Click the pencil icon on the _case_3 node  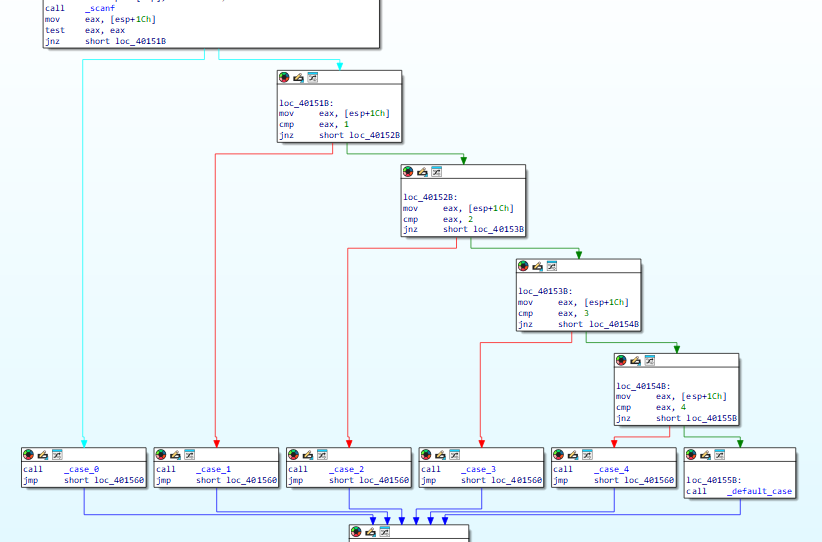coord(440,455)
